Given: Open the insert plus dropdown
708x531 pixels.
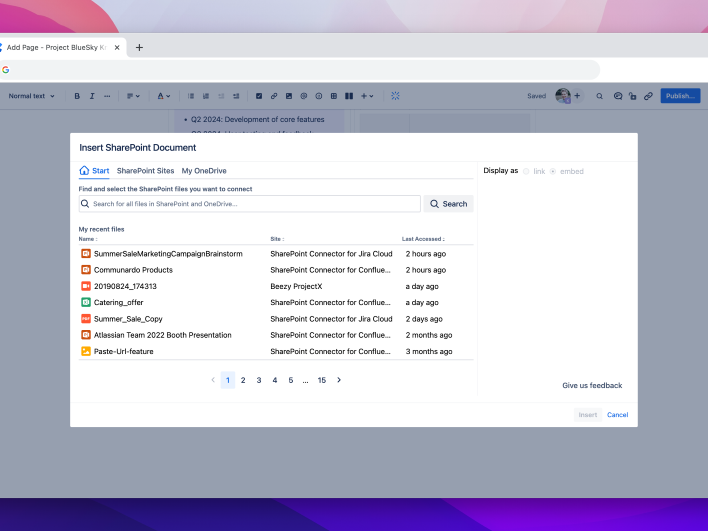Looking at the screenshot, I should point(367,96).
